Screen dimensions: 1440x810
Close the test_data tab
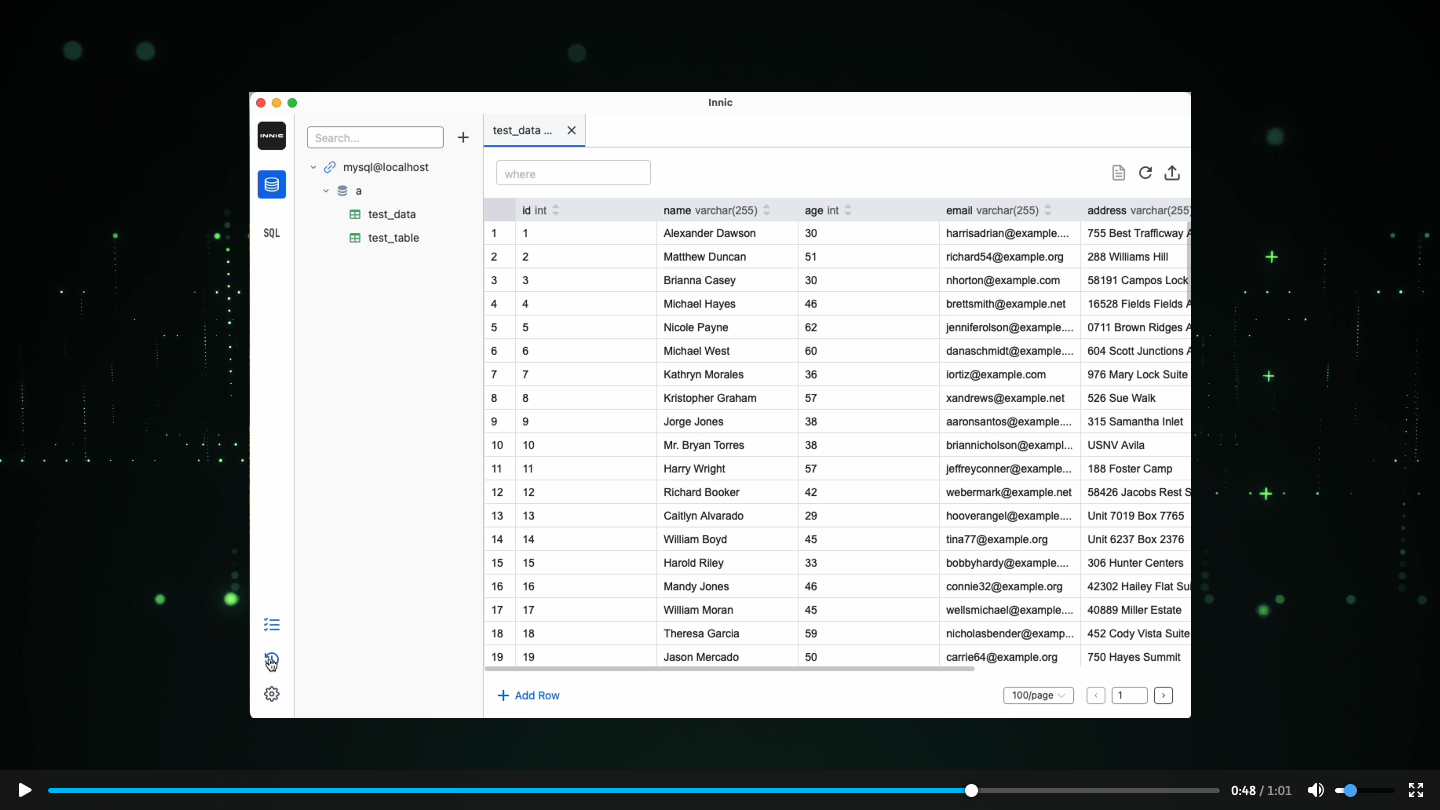pos(571,130)
